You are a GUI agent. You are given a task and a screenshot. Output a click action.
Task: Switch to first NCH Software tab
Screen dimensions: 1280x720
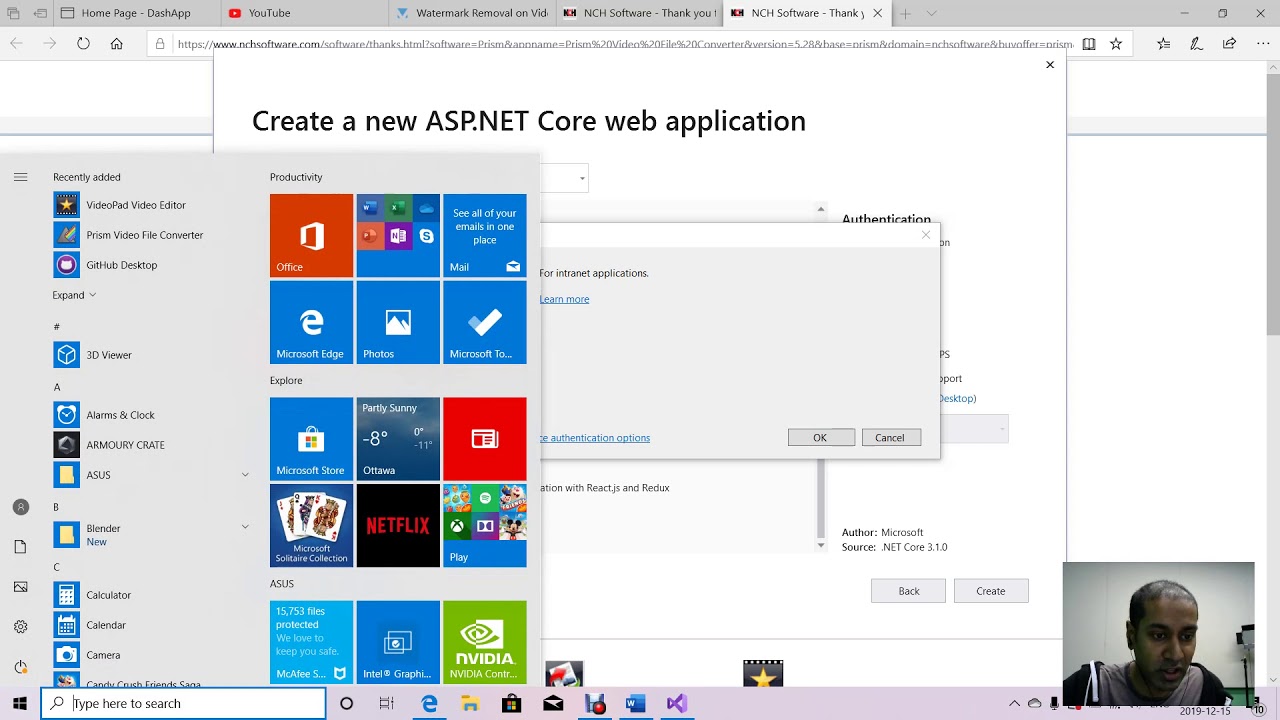coord(639,13)
